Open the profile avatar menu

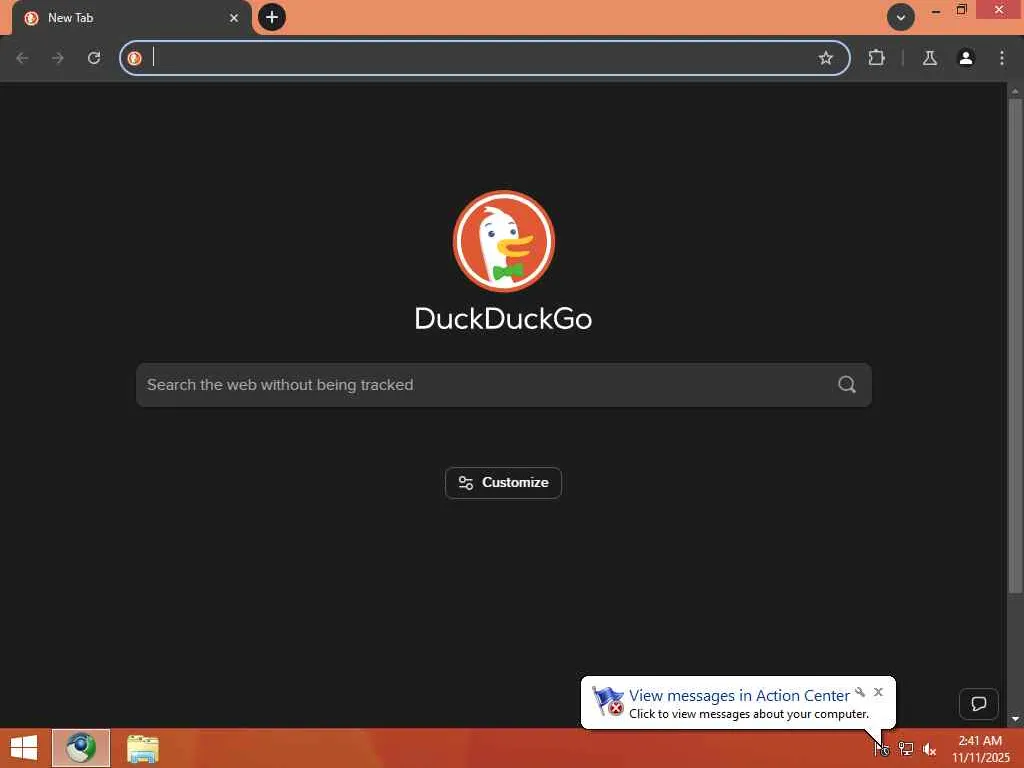[966, 58]
